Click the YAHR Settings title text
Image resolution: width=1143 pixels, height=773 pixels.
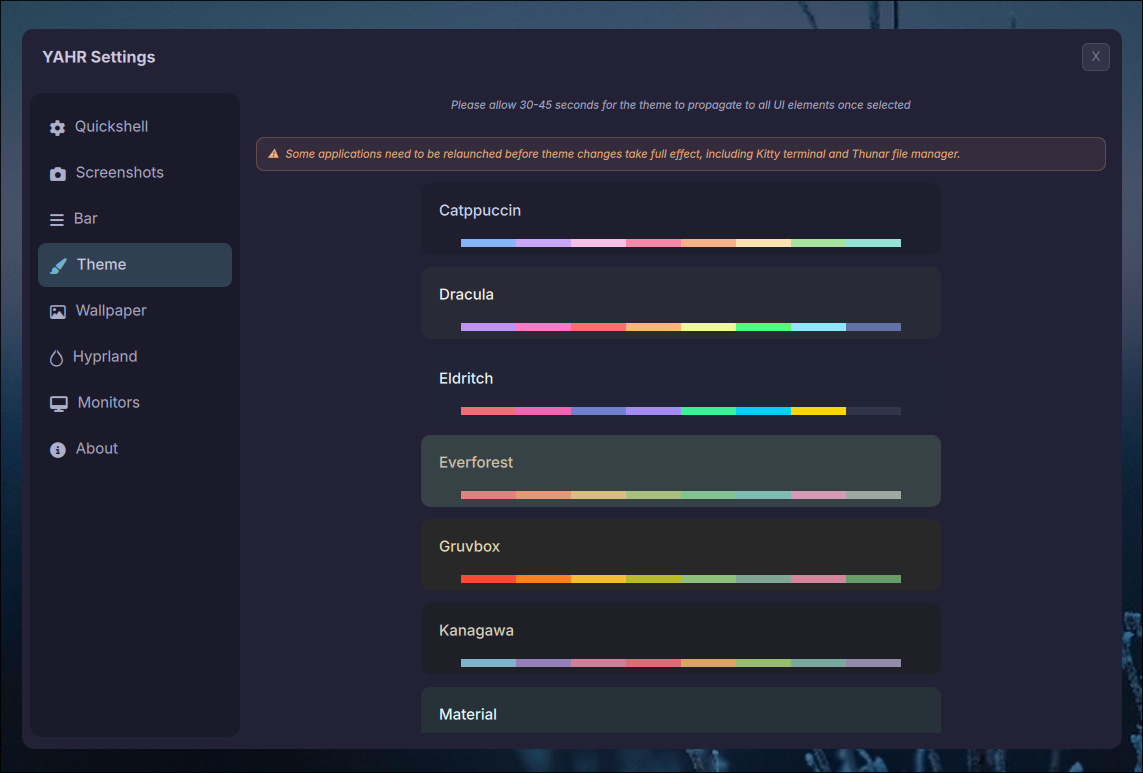click(98, 57)
